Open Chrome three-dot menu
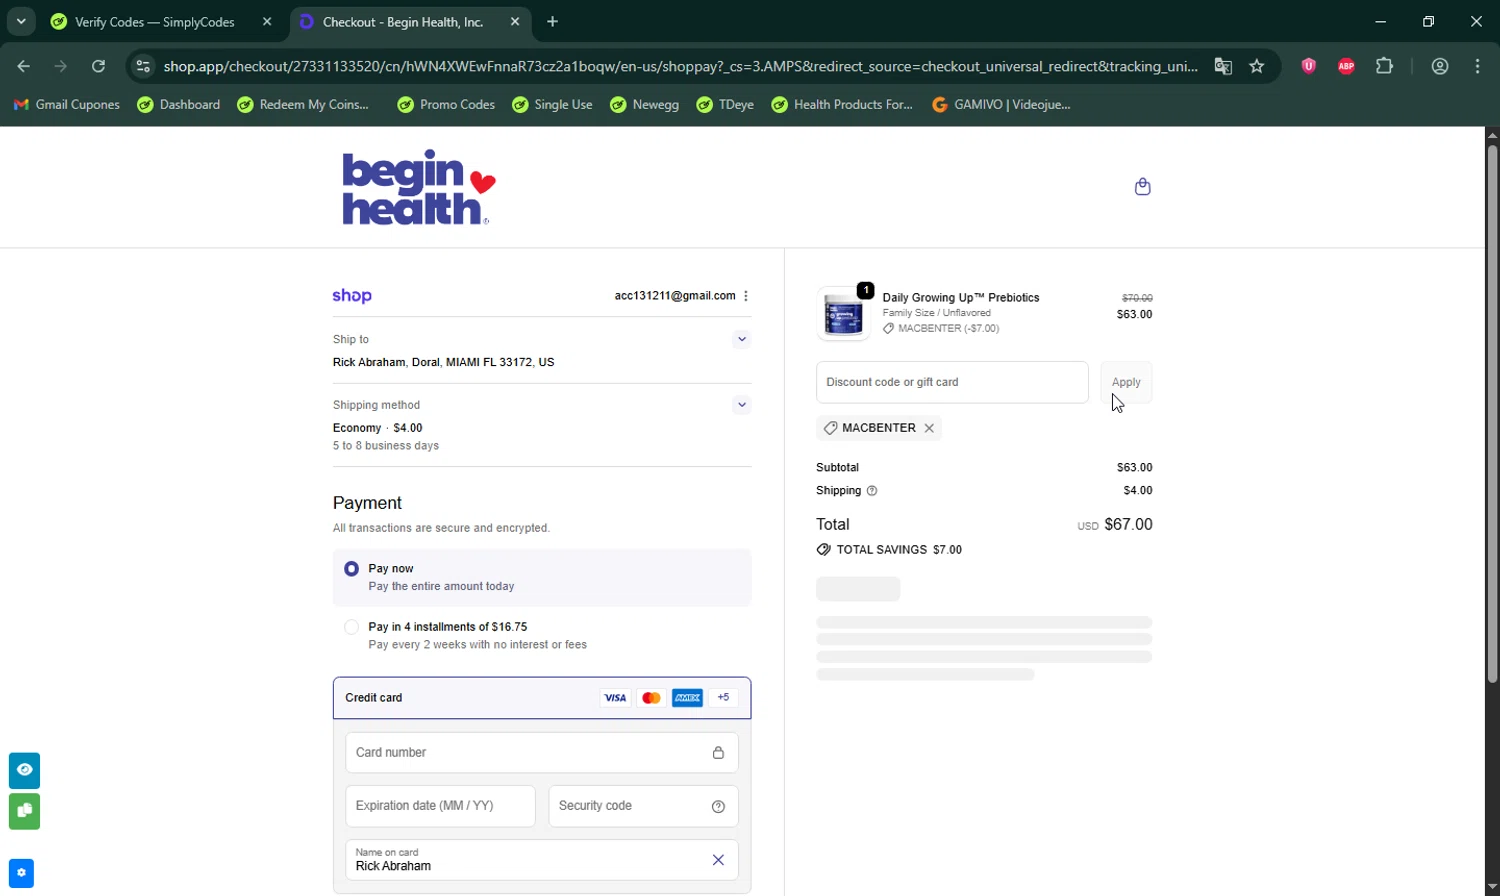 point(1478,66)
